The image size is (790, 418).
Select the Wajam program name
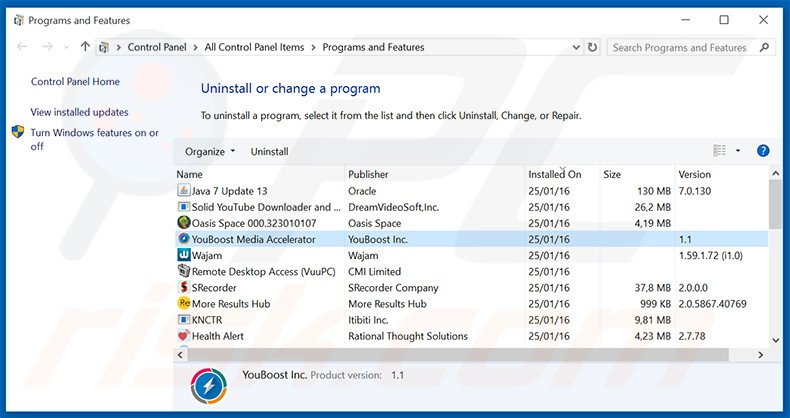[207, 255]
